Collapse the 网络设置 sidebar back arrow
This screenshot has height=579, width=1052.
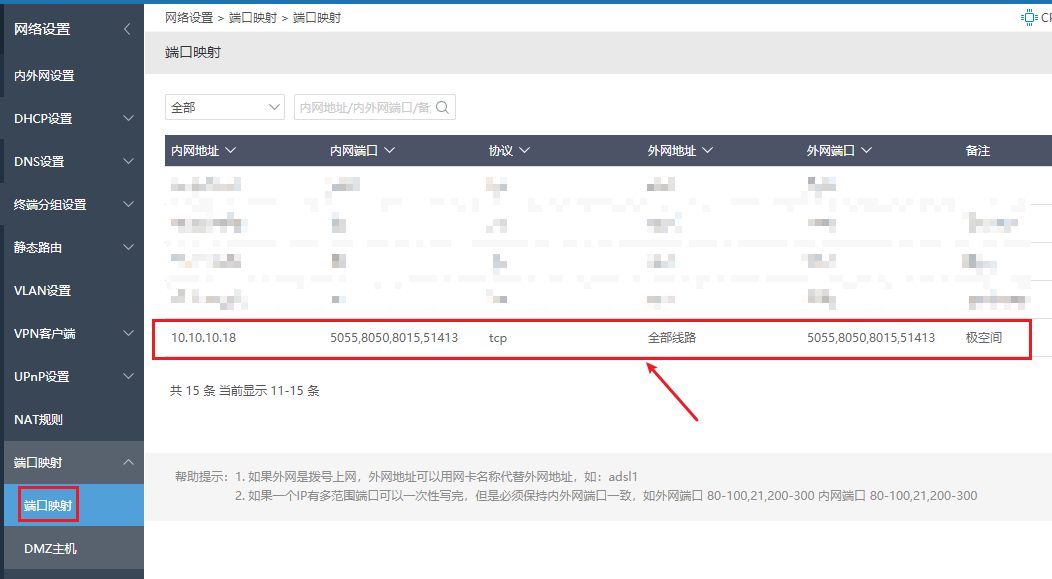click(127, 29)
